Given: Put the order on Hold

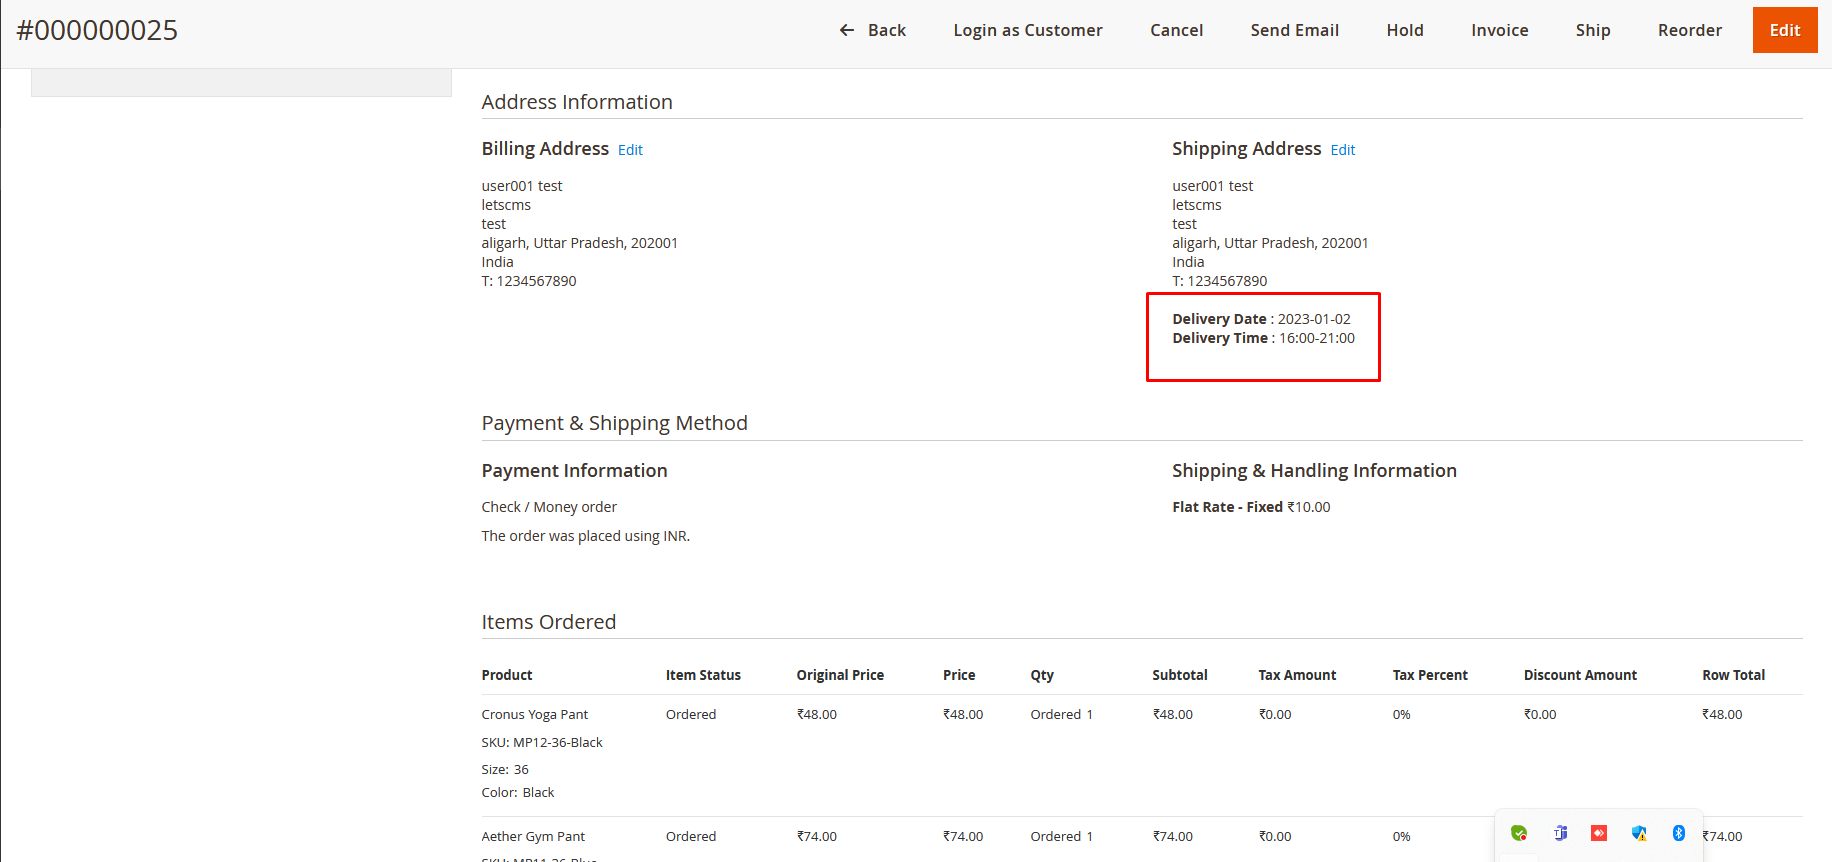Looking at the screenshot, I should click(1404, 30).
